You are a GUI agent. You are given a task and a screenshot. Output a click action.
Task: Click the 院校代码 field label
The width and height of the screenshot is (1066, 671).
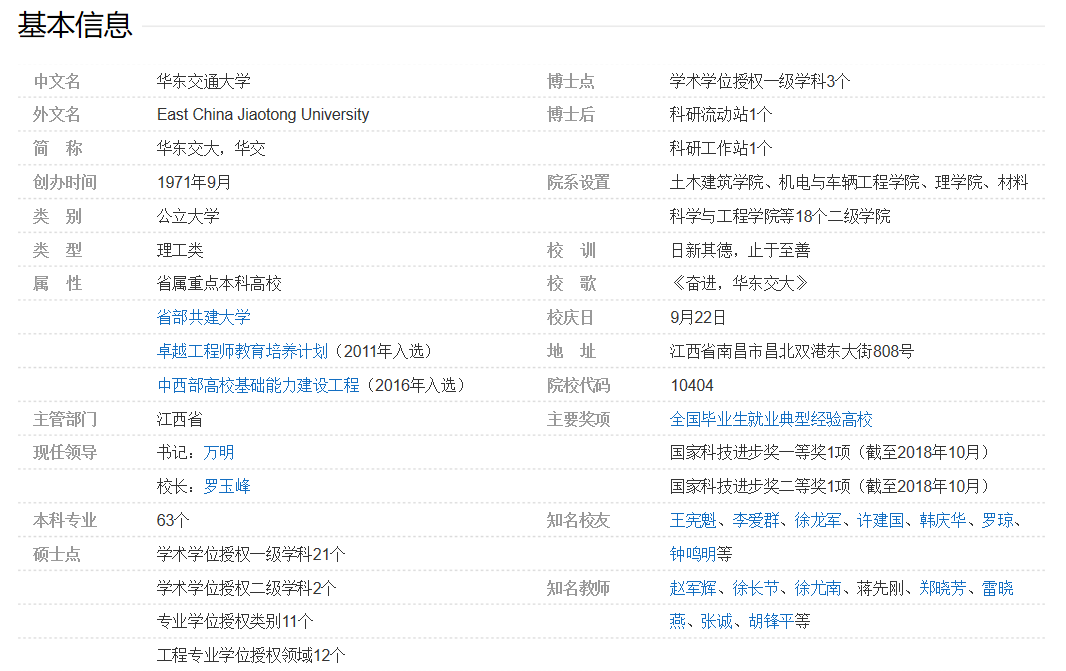coord(578,385)
